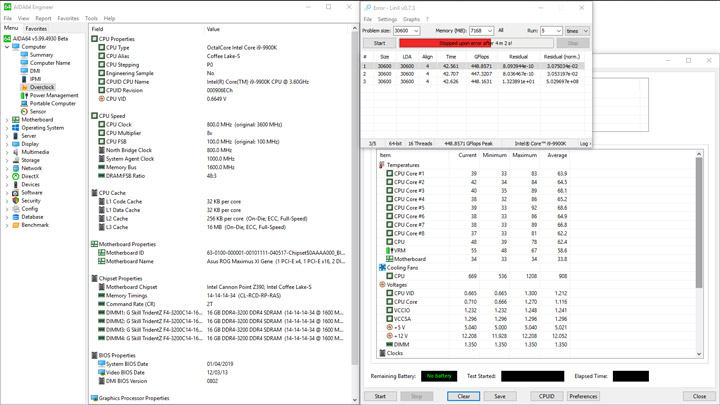720x405 pixels.
Task: Click the sensor list vertical scrollbar
Action: tap(699, 254)
